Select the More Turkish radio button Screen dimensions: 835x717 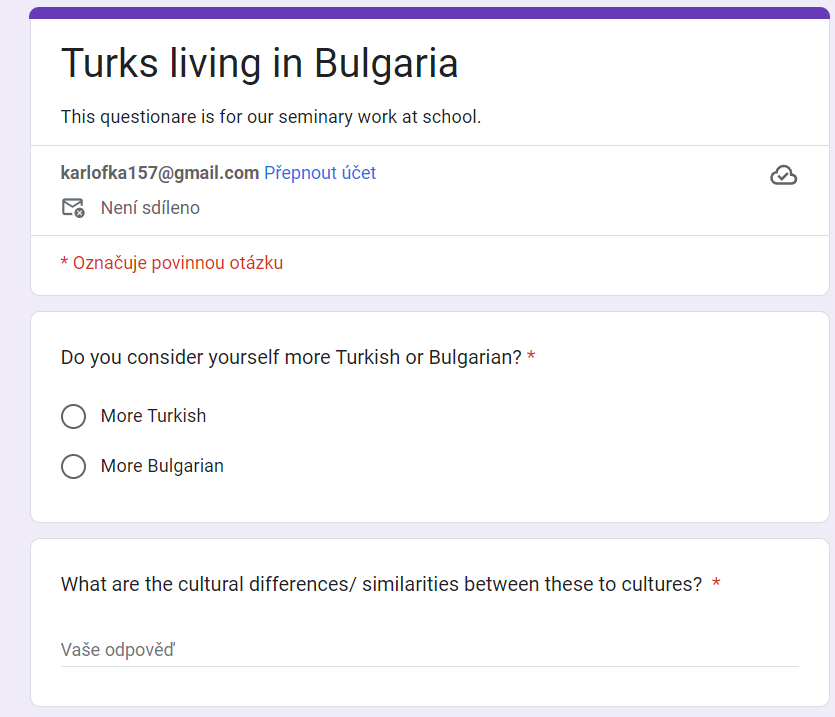click(73, 416)
